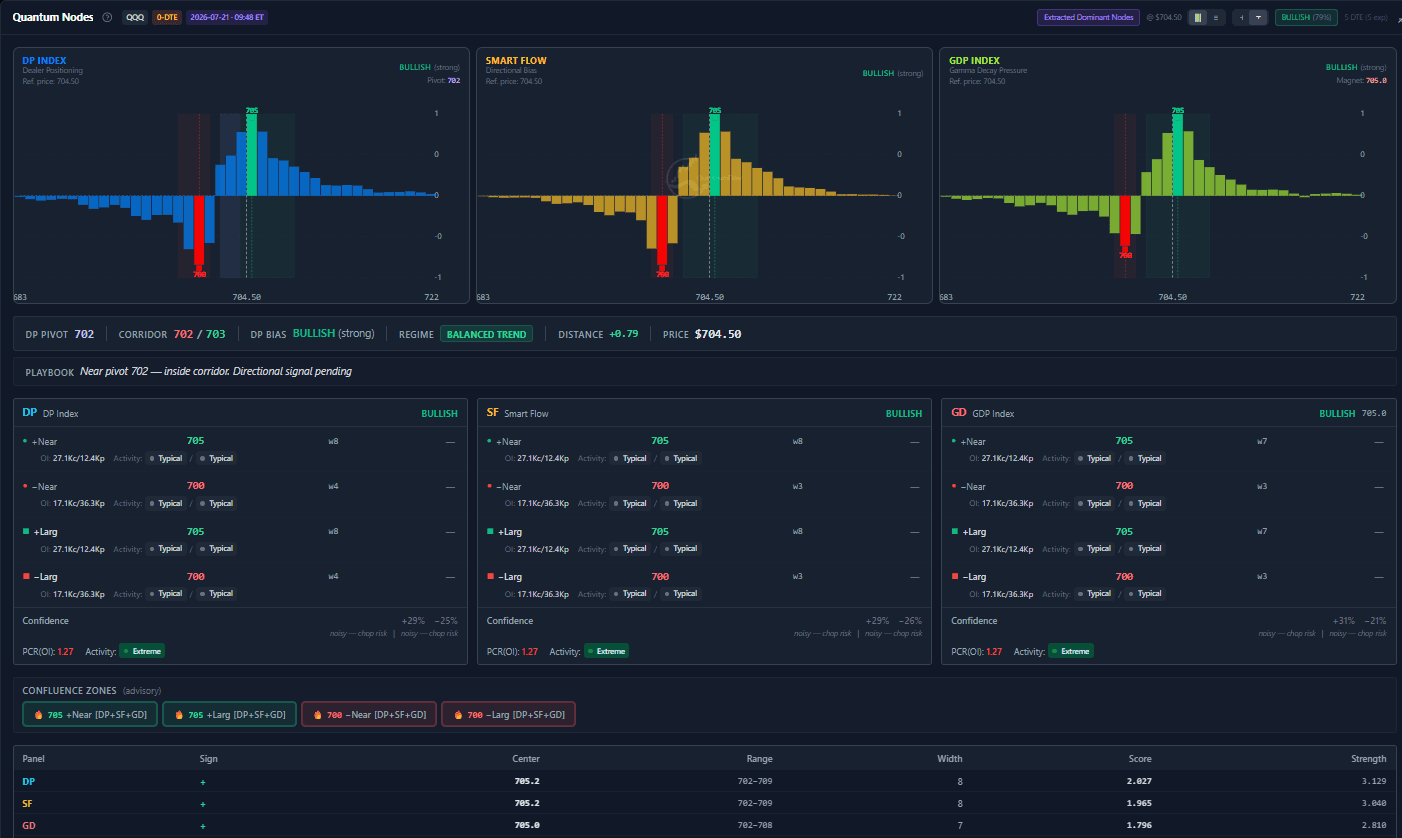
Task: Click the PLAYBOOK message text
Action: coord(216,372)
